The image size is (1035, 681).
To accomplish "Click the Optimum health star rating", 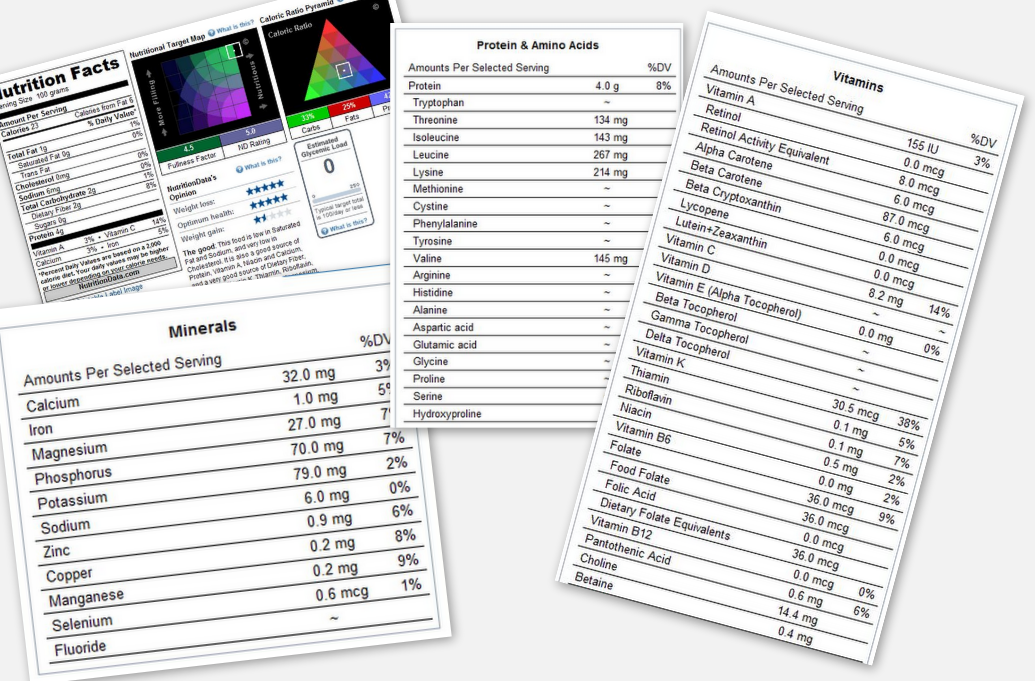I will click(269, 202).
